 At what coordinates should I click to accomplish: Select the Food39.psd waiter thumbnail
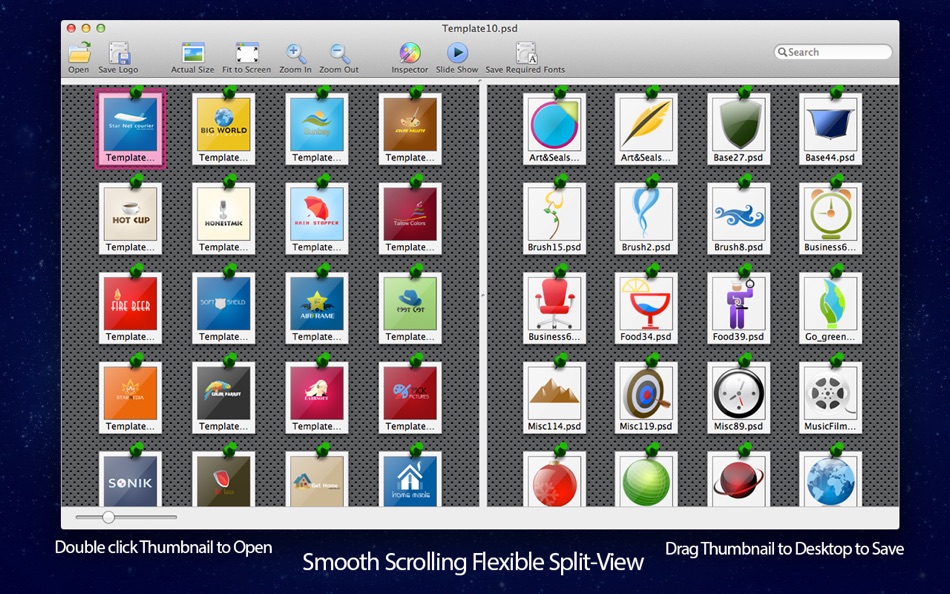tap(739, 307)
